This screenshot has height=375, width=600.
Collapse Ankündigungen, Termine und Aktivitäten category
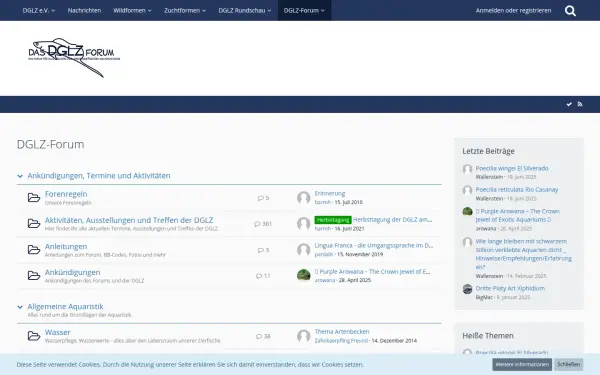pyautogui.click(x=20, y=176)
